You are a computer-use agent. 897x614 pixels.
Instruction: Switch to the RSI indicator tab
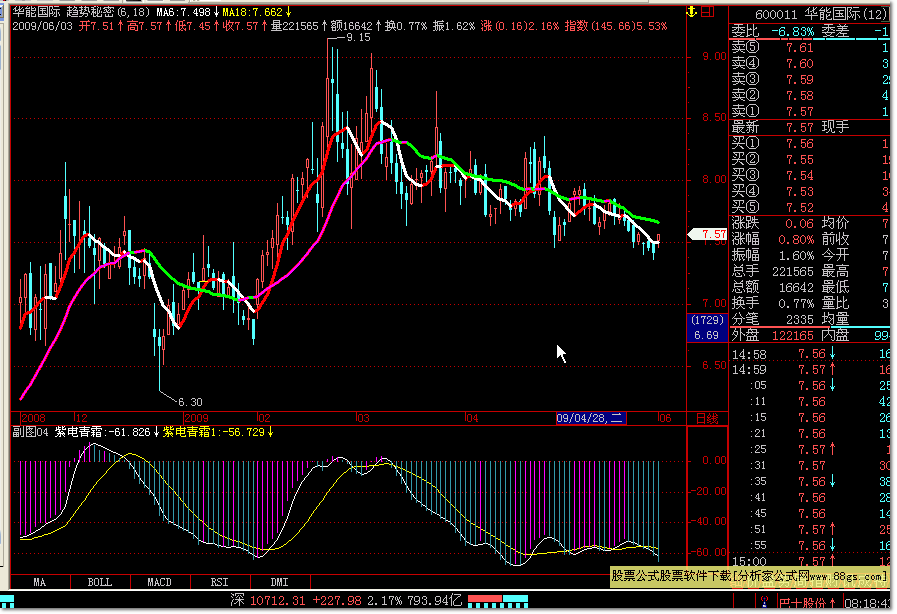[x=219, y=583]
